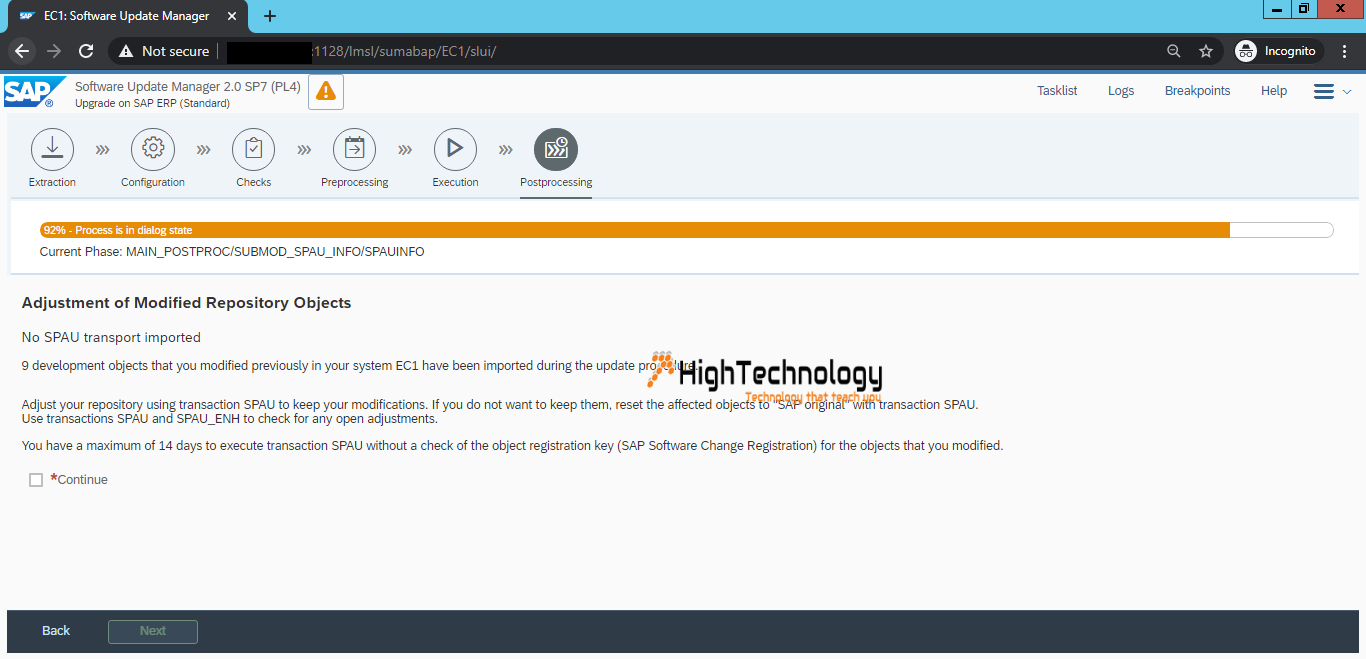
Task: Click the 92% progress bar
Action: (x=686, y=230)
